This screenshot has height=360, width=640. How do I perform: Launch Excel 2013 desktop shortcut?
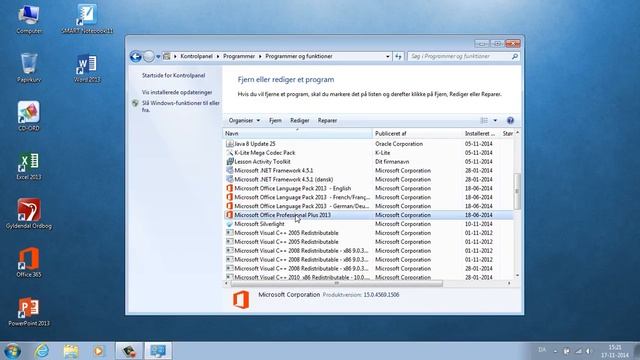[29, 166]
